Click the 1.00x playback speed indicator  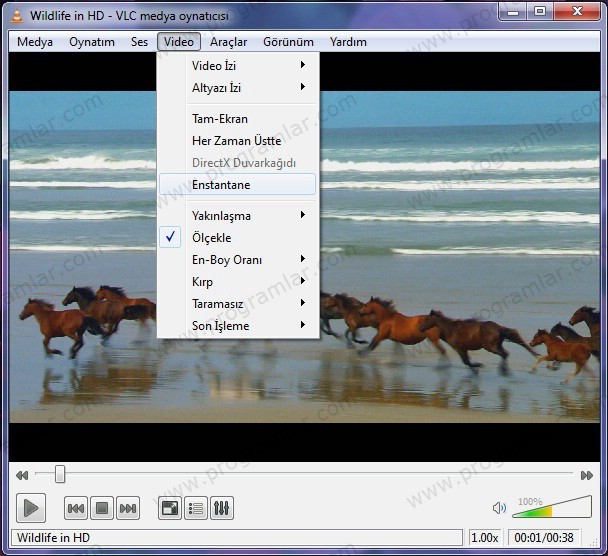[x=485, y=538]
